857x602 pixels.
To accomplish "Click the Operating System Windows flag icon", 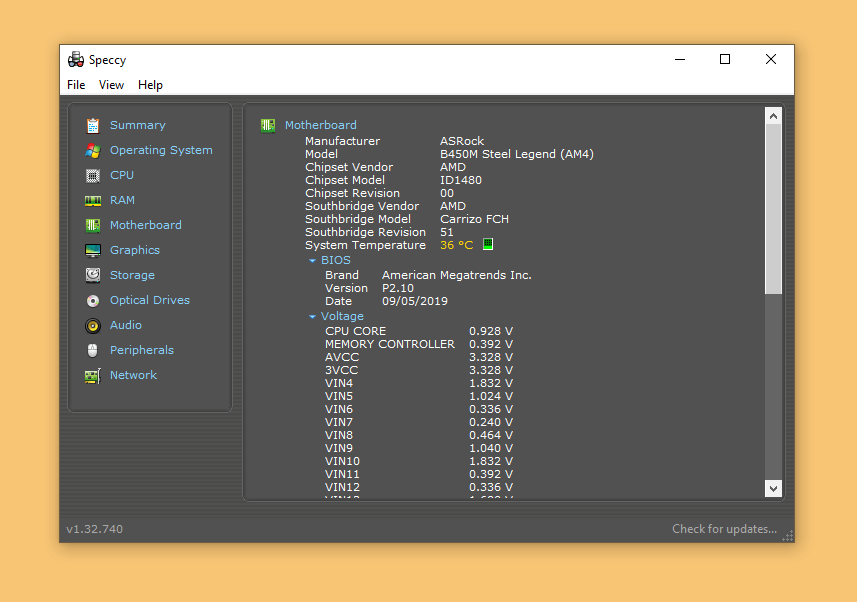I will click(93, 150).
